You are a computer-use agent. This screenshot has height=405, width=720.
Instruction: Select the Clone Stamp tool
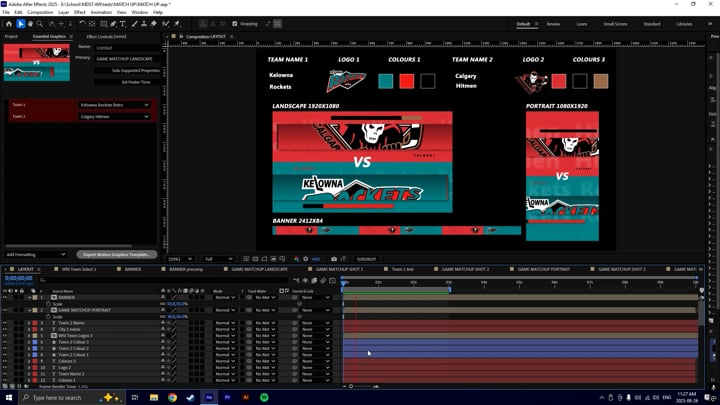click(144, 24)
